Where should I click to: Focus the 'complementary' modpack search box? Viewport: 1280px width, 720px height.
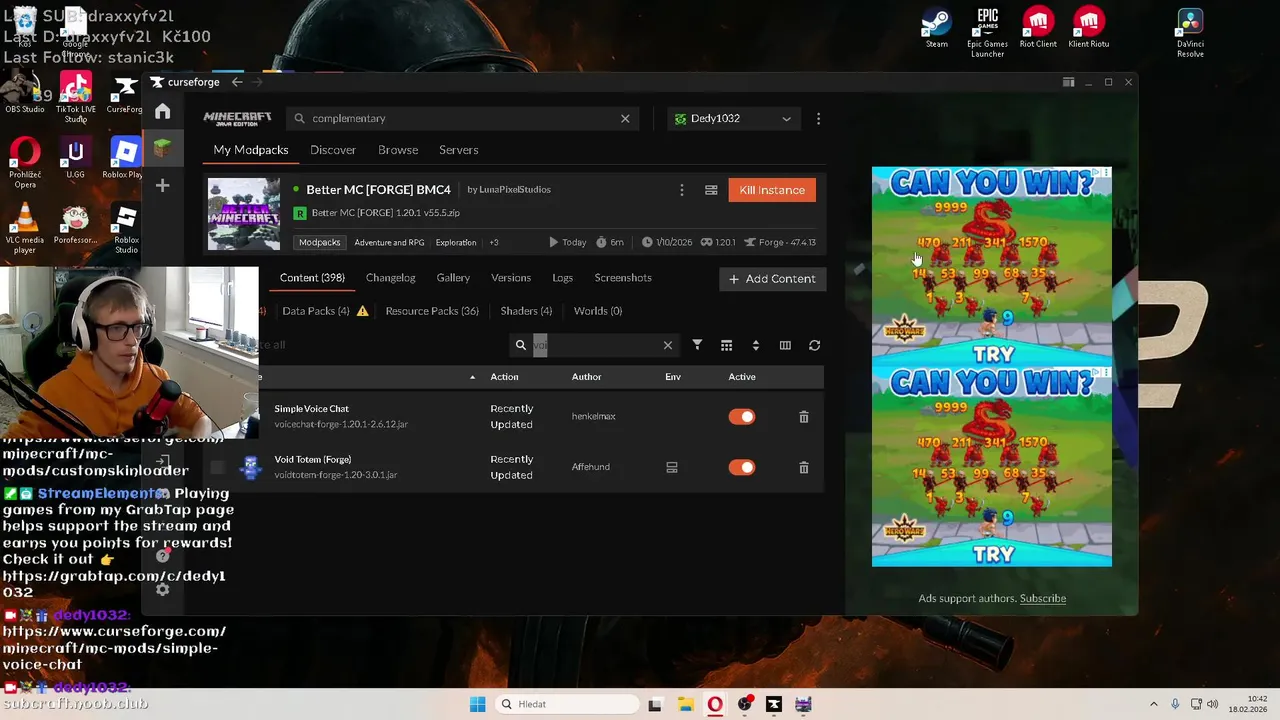463,118
